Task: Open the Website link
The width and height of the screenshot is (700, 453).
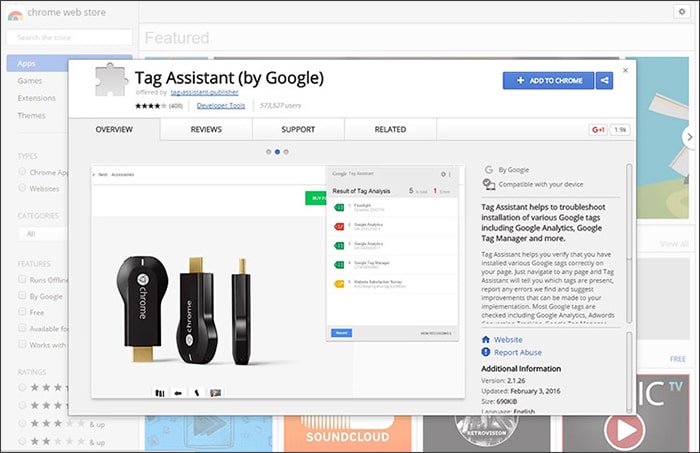Action: tap(508, 340)
